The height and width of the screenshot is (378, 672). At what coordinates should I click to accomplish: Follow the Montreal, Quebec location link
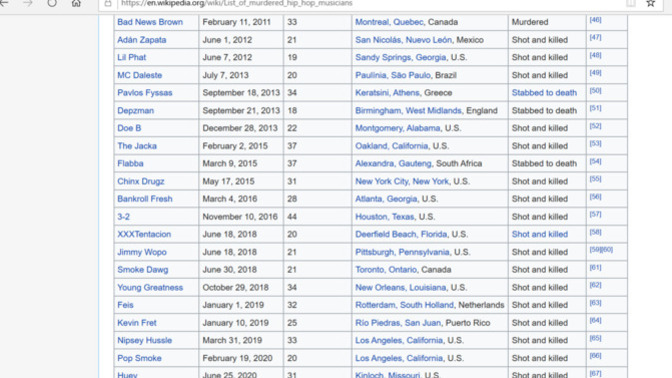click(x=389, y=22)
